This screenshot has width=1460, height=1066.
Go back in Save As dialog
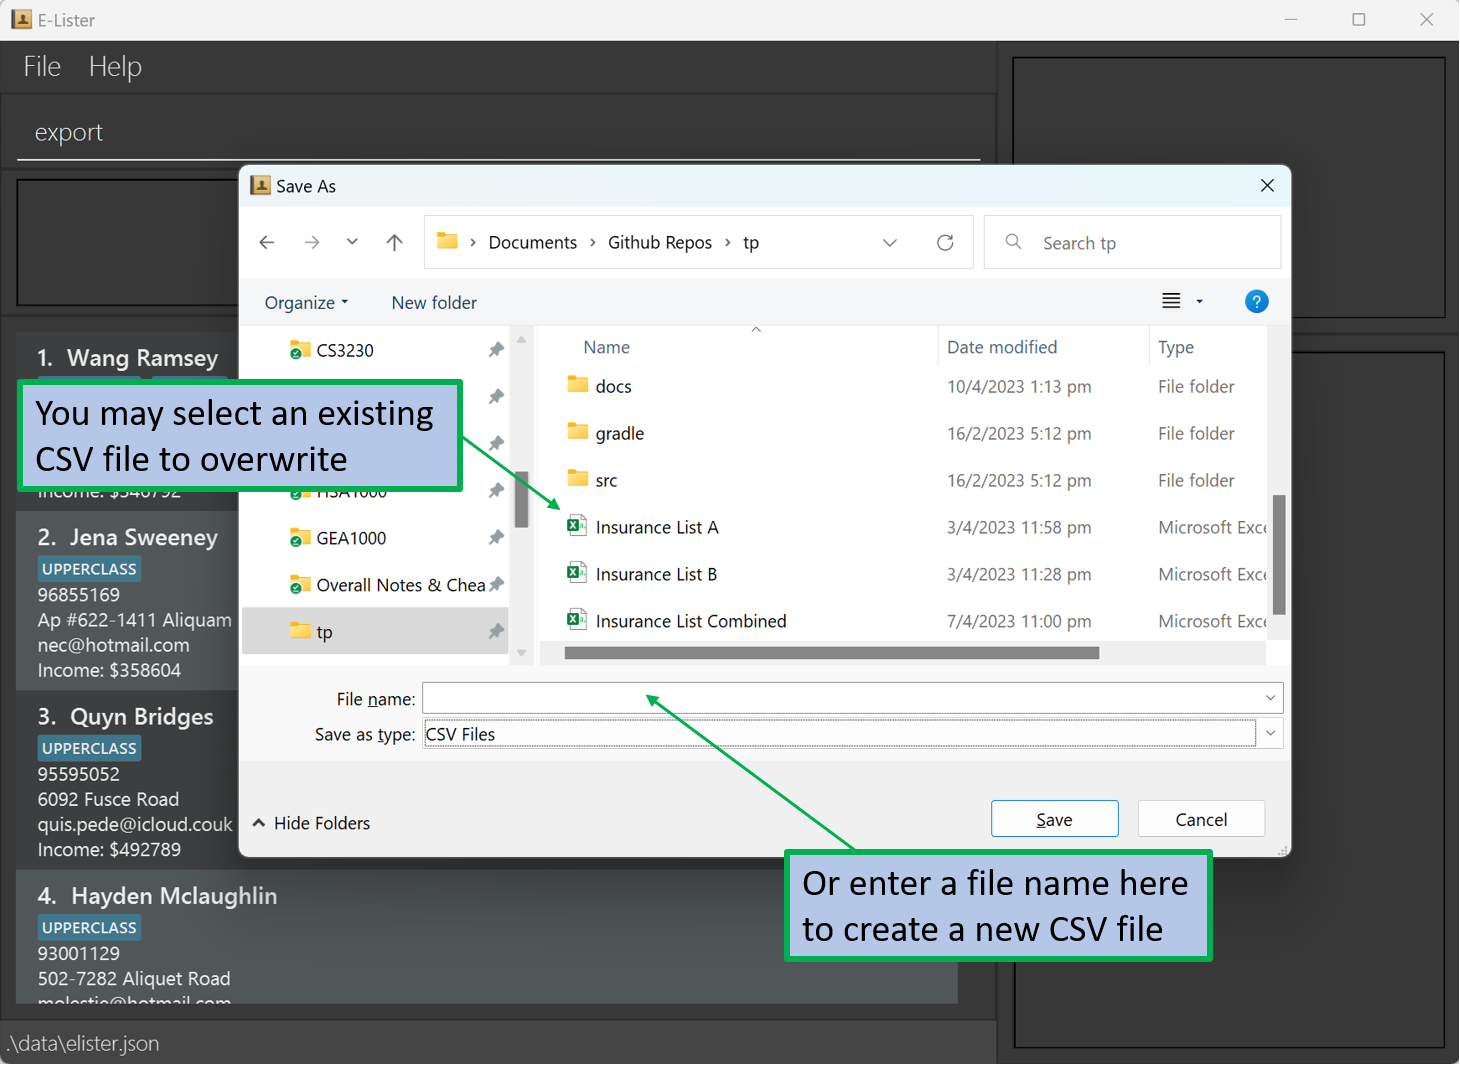point(267,242)
